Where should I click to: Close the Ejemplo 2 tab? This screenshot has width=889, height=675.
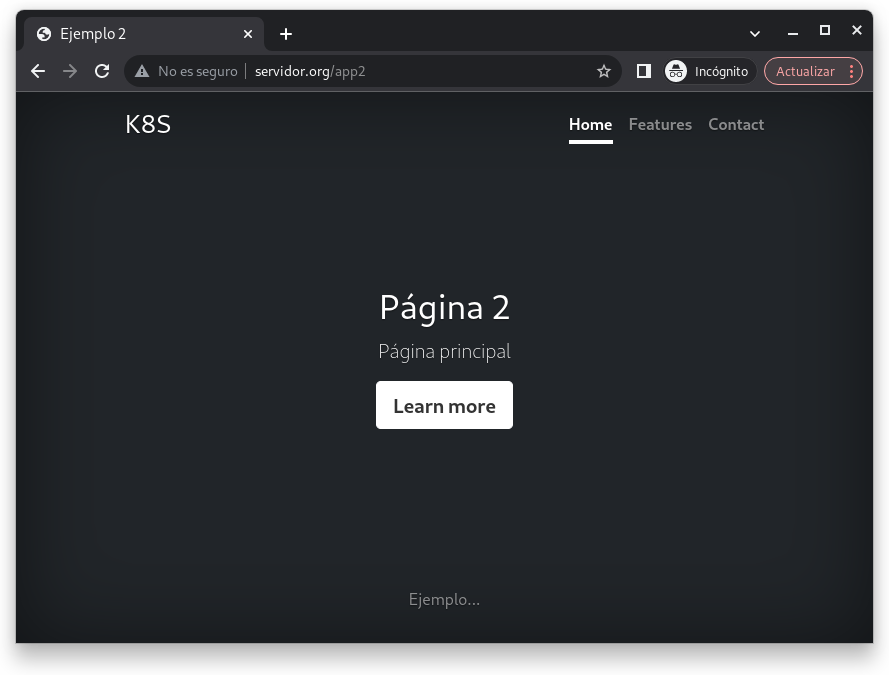point(248,34)
